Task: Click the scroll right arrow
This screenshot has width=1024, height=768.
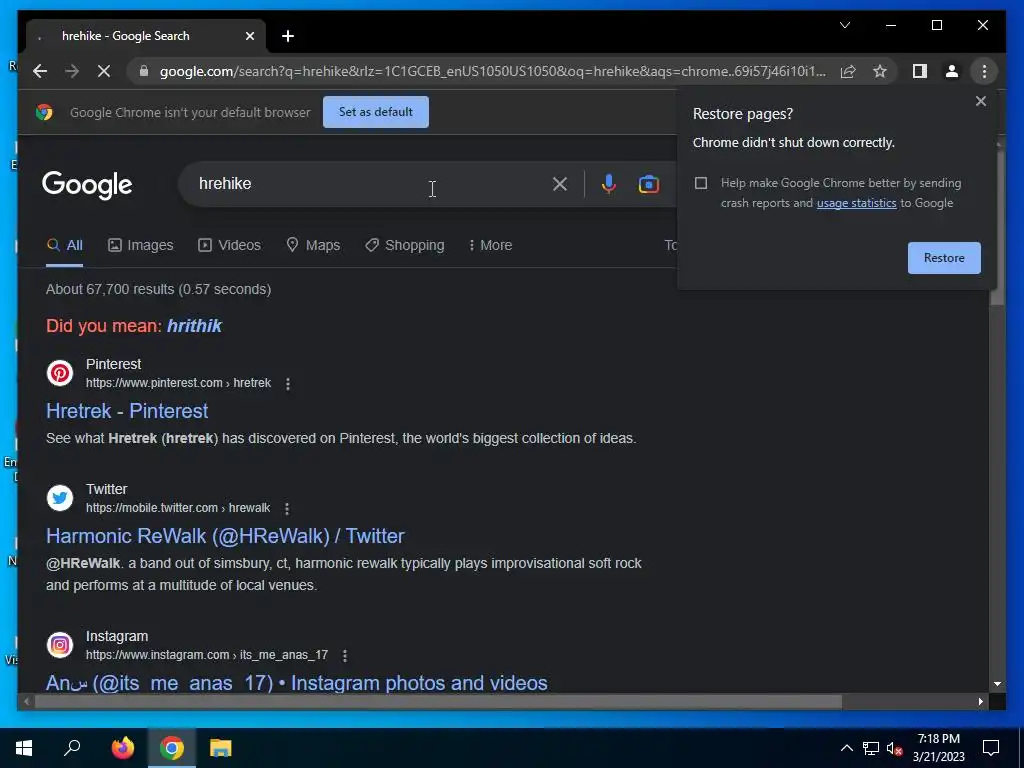Action: coord(980,702)
